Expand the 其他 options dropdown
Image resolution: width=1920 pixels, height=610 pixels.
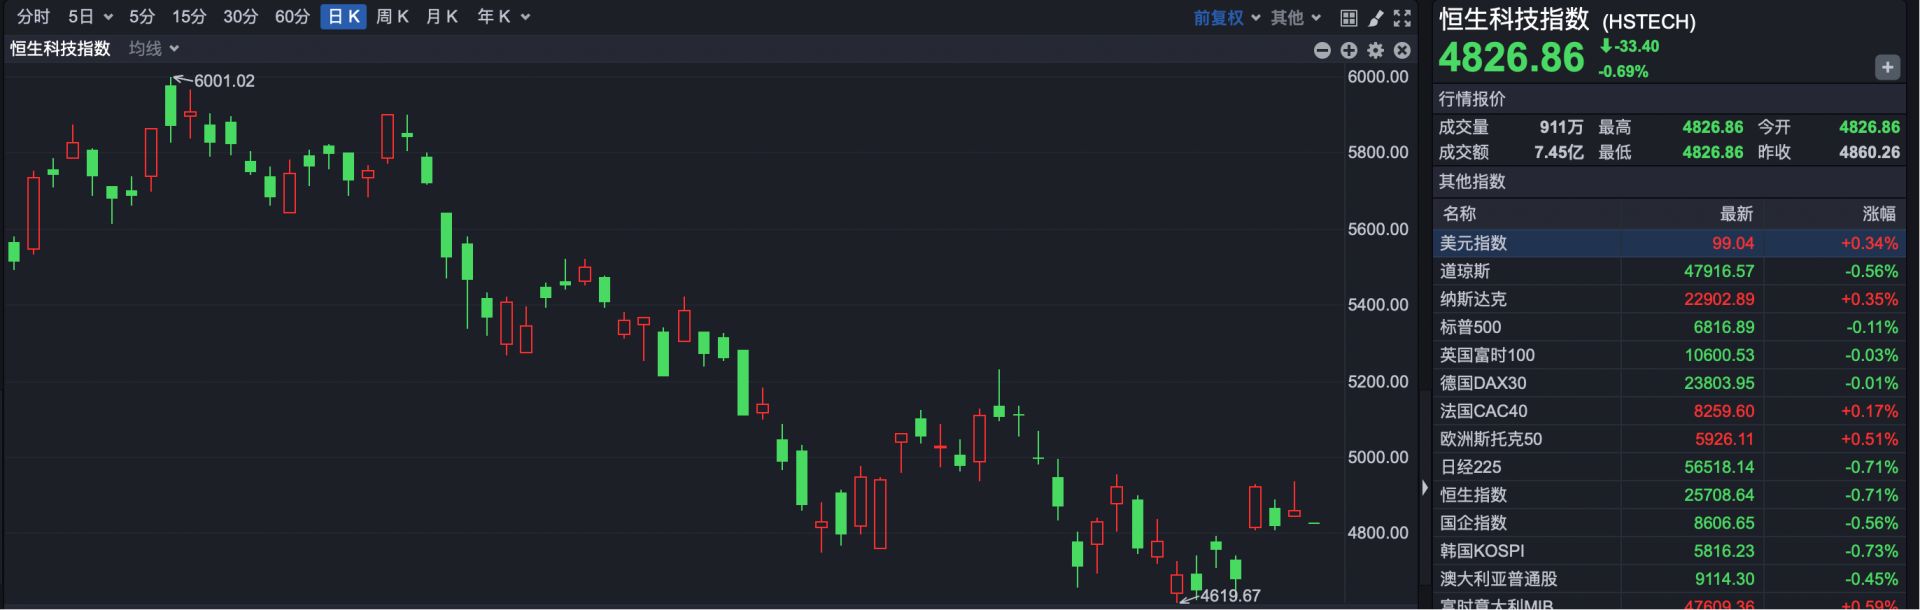tap(1293, 17)
